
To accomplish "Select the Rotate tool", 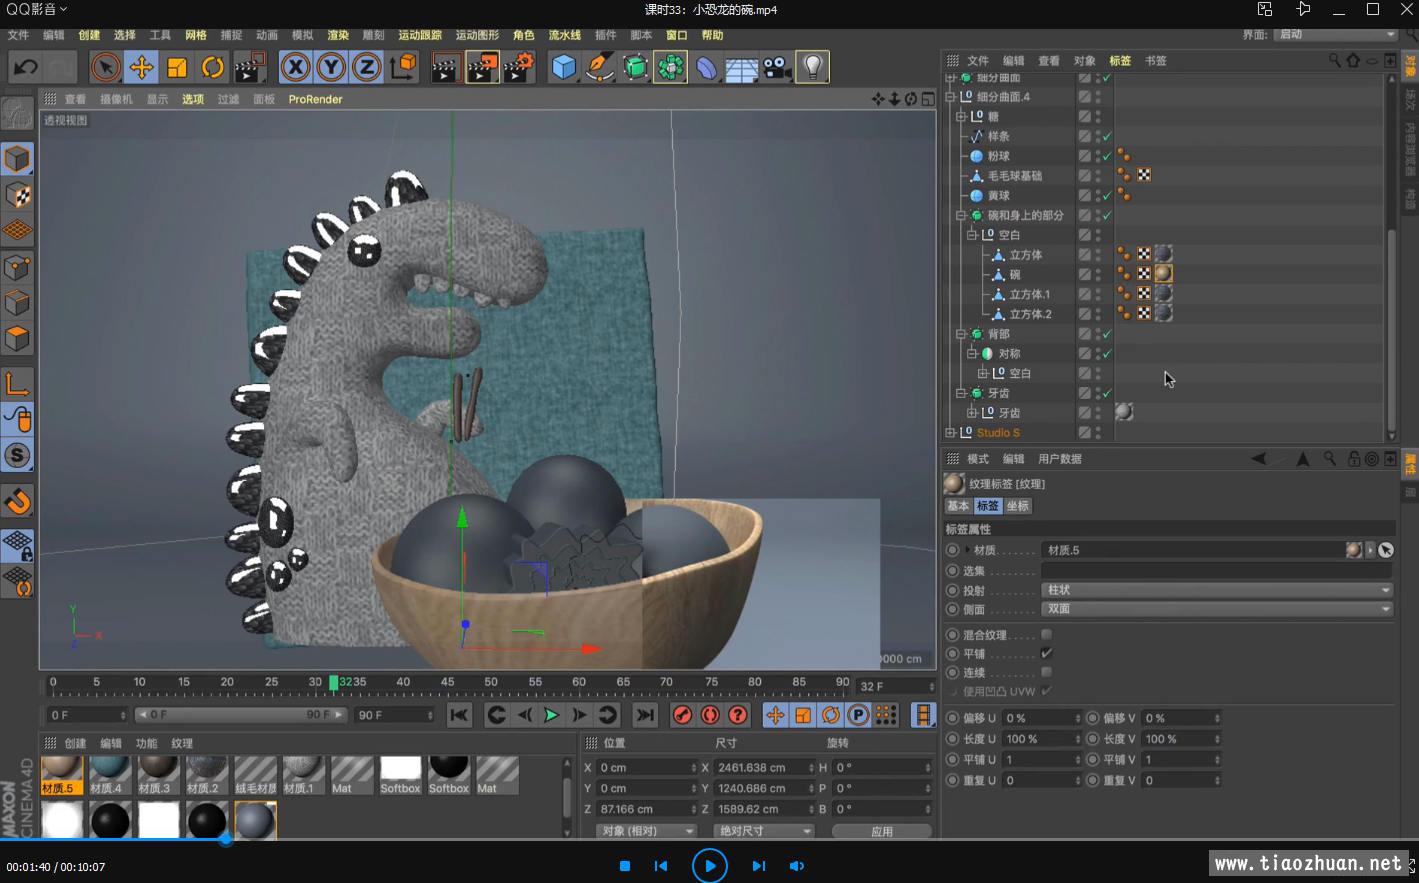I will [213, 67].
